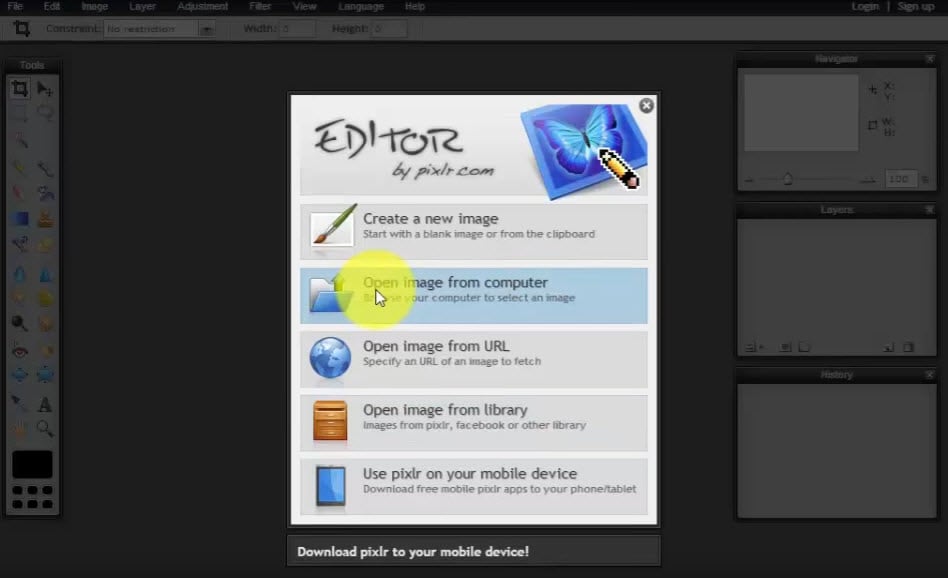Choose Create a new image

tap(473, 232)
